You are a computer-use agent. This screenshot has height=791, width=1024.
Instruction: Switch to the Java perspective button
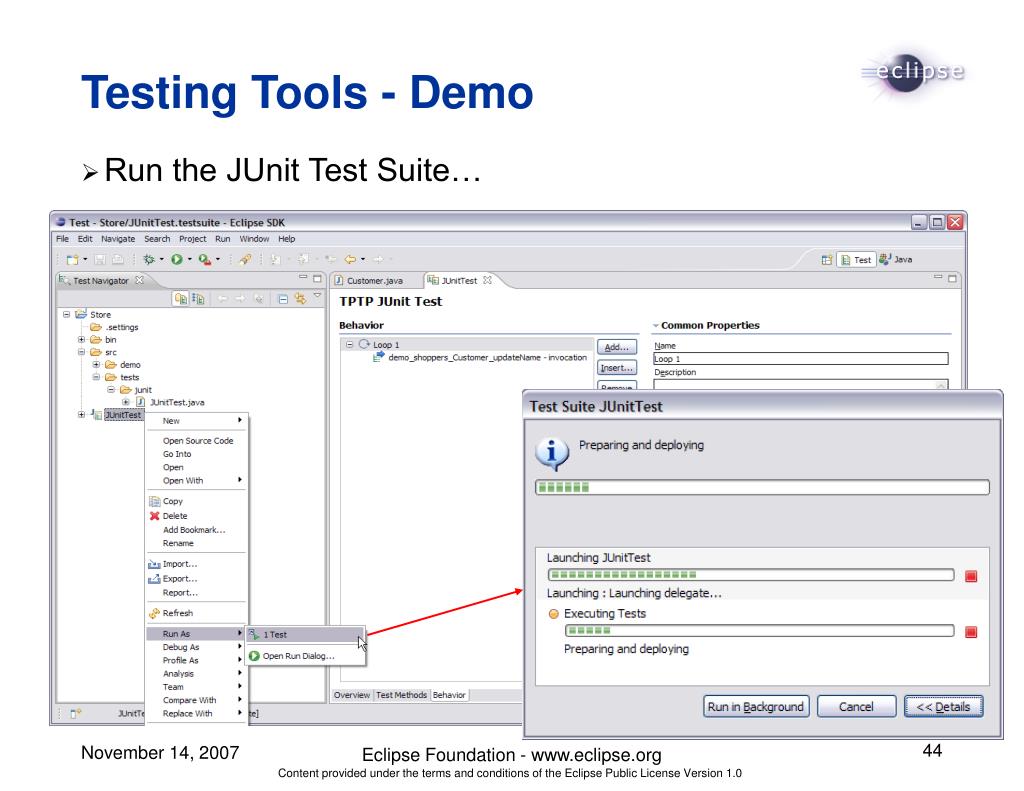895,259
